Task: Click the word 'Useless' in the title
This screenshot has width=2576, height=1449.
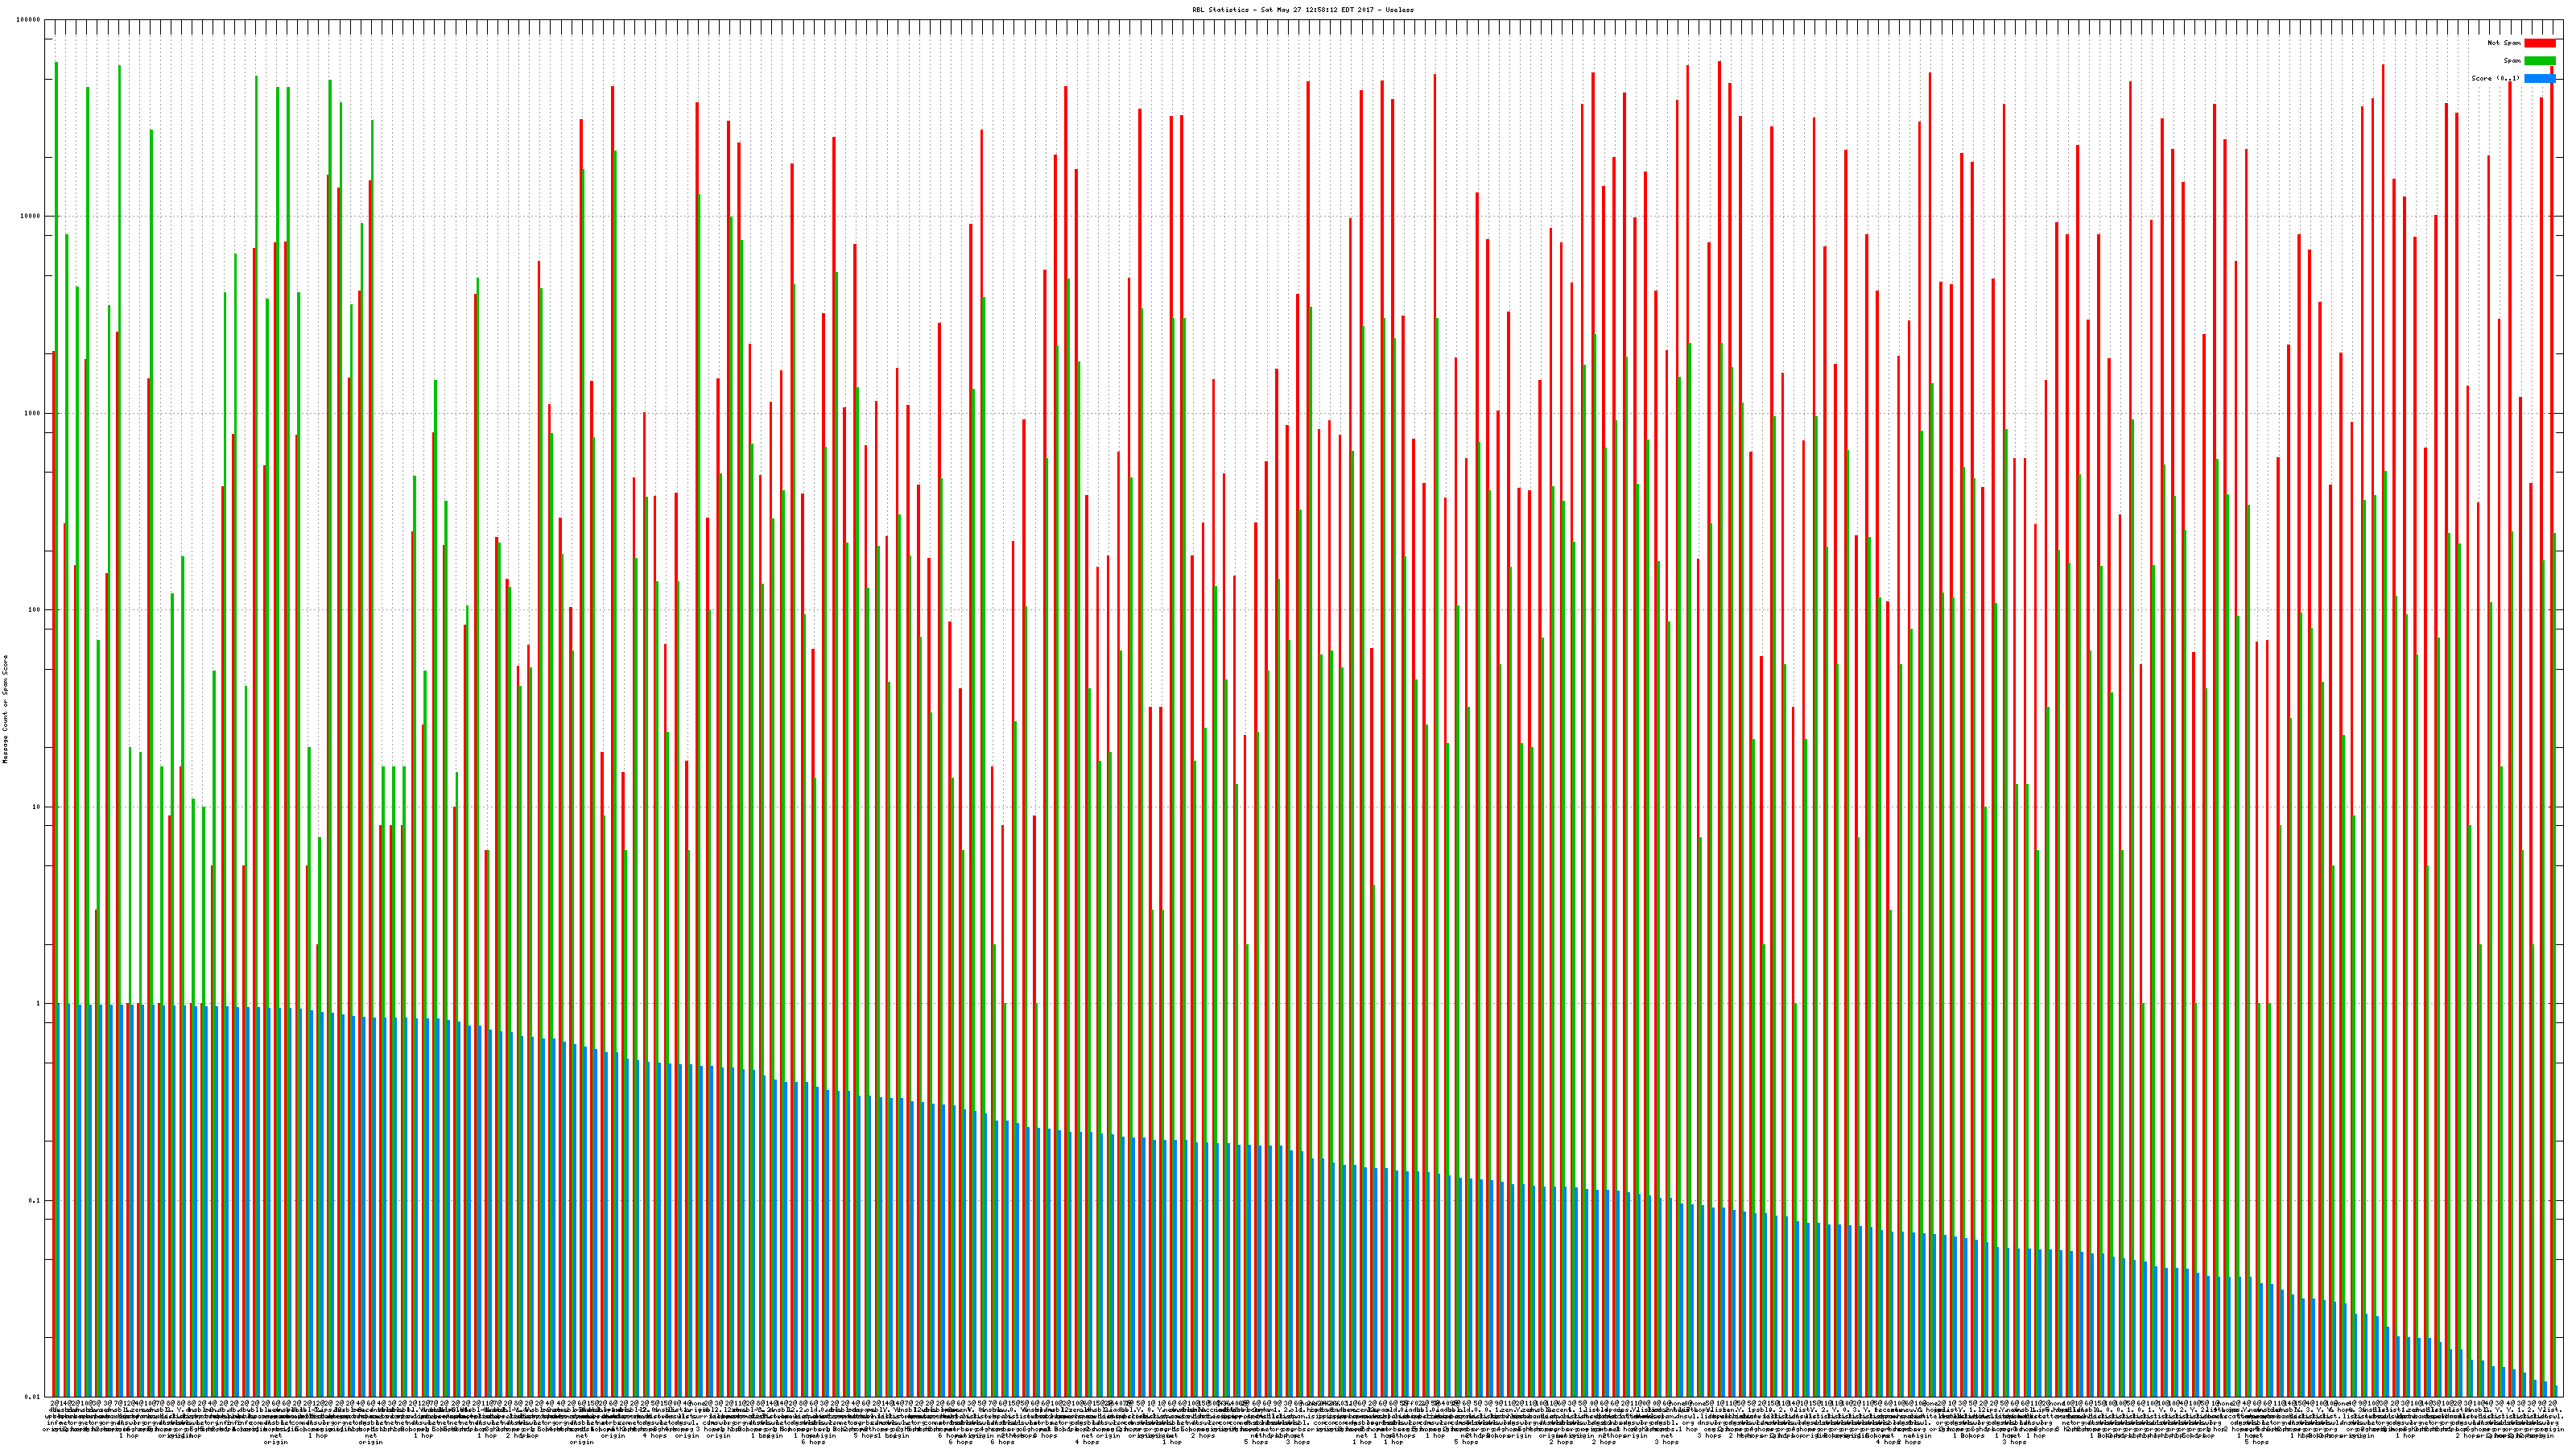Action: tap(1400, 10)
